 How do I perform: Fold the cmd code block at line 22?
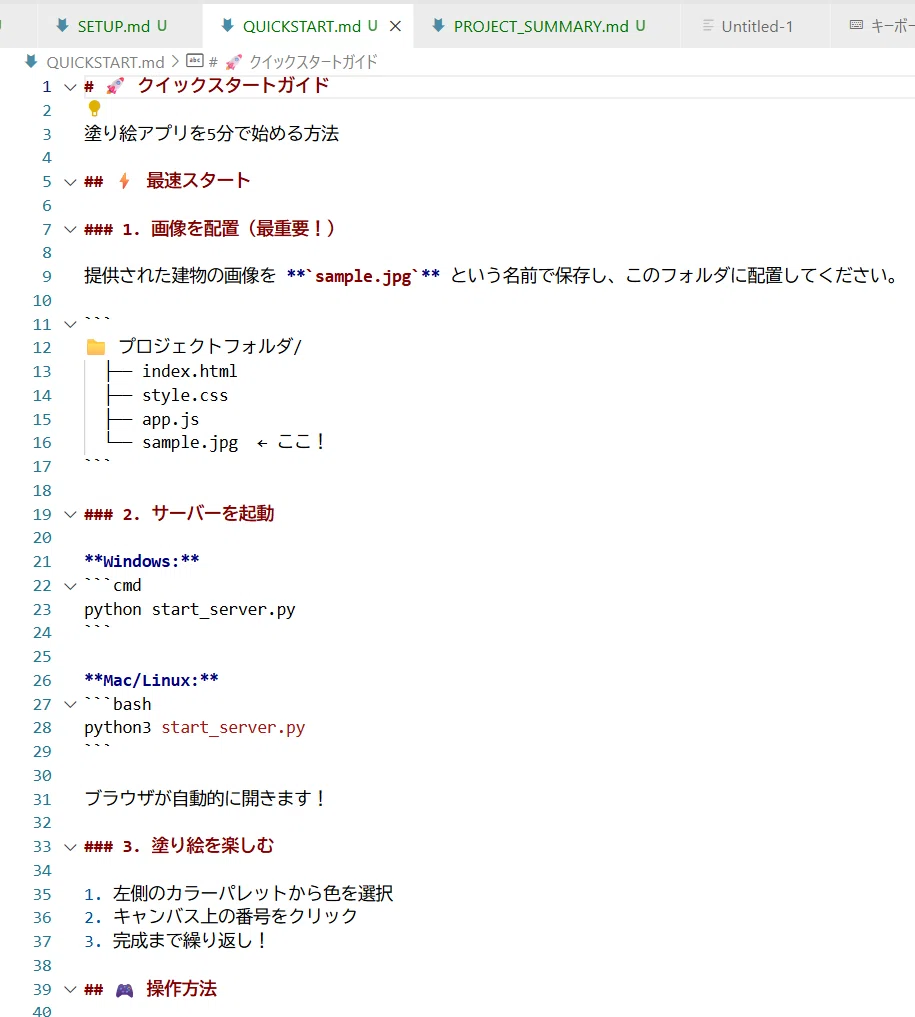[x=70, y=586]
